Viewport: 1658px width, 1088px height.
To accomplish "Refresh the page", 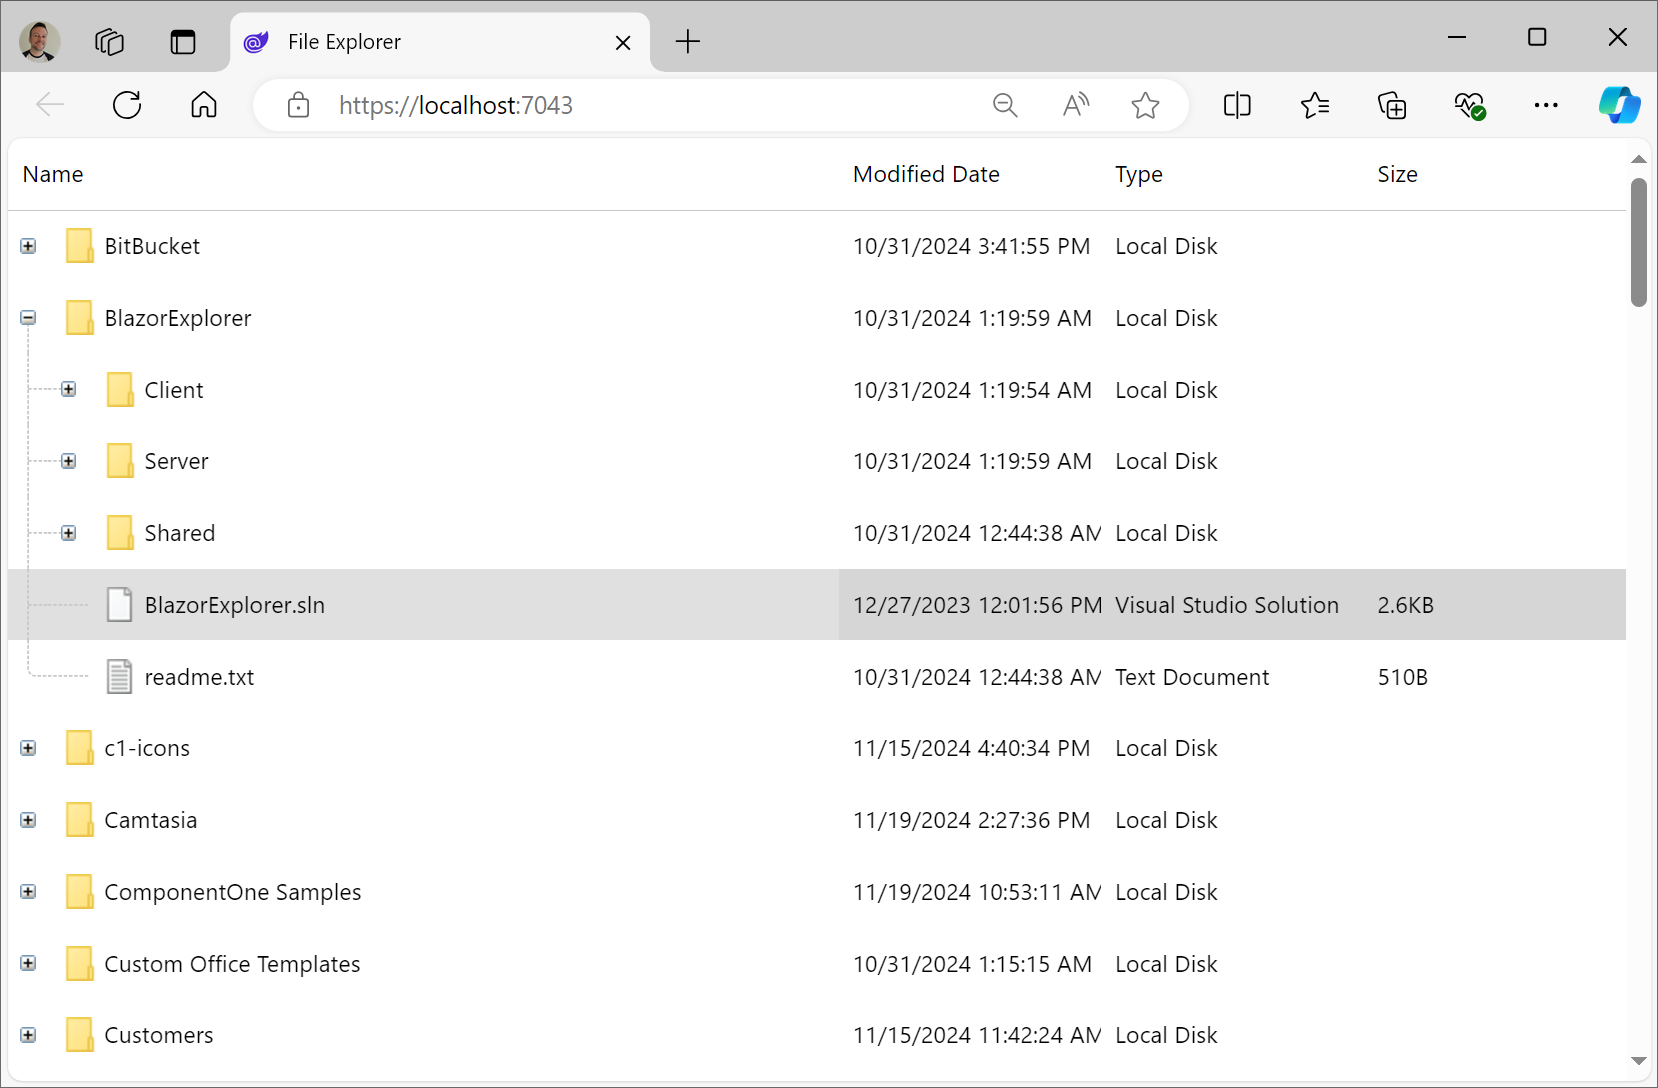I will [126, 105].
